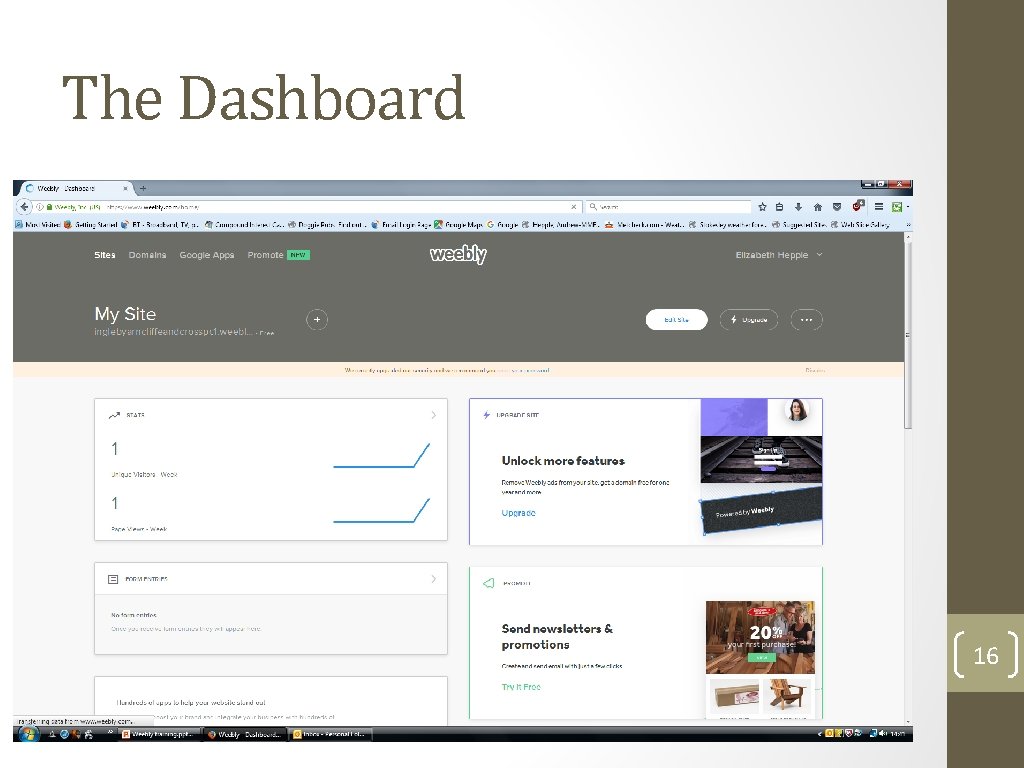Dismiss the notification banner
1024x768 pixels.
pos(814,370)
